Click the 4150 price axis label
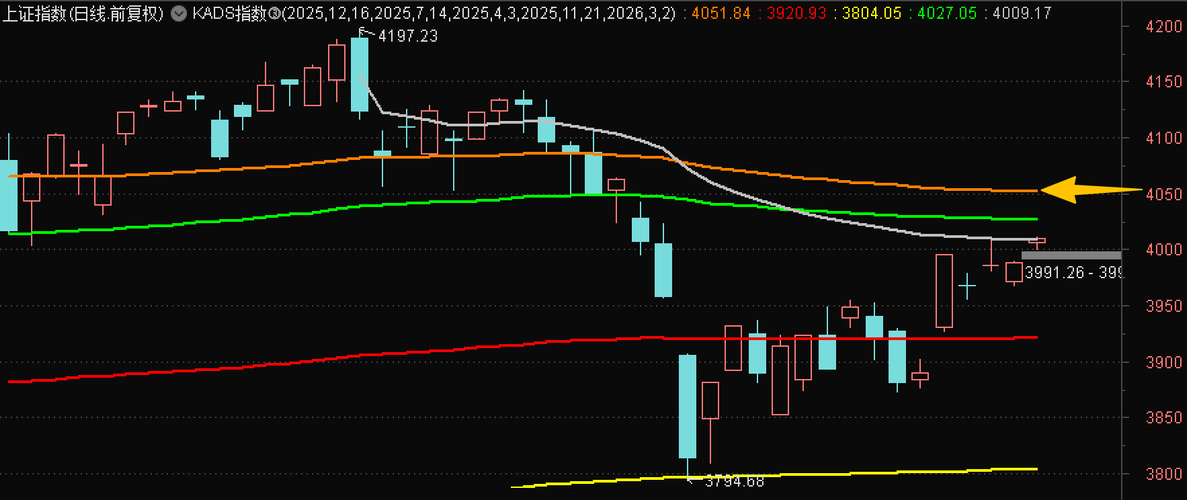Image resolution: width=1187 pixels, height=500 pixels. (1163, 82)
